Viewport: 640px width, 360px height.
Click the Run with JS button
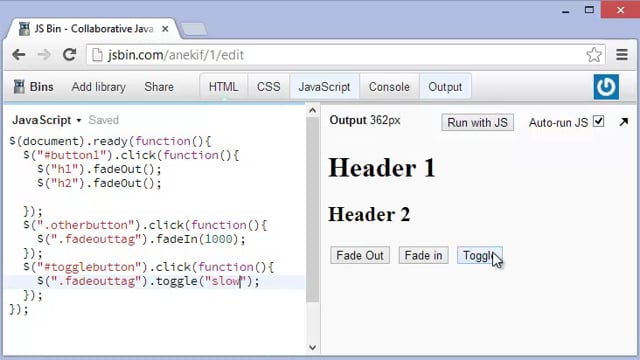tap(478, 122)
